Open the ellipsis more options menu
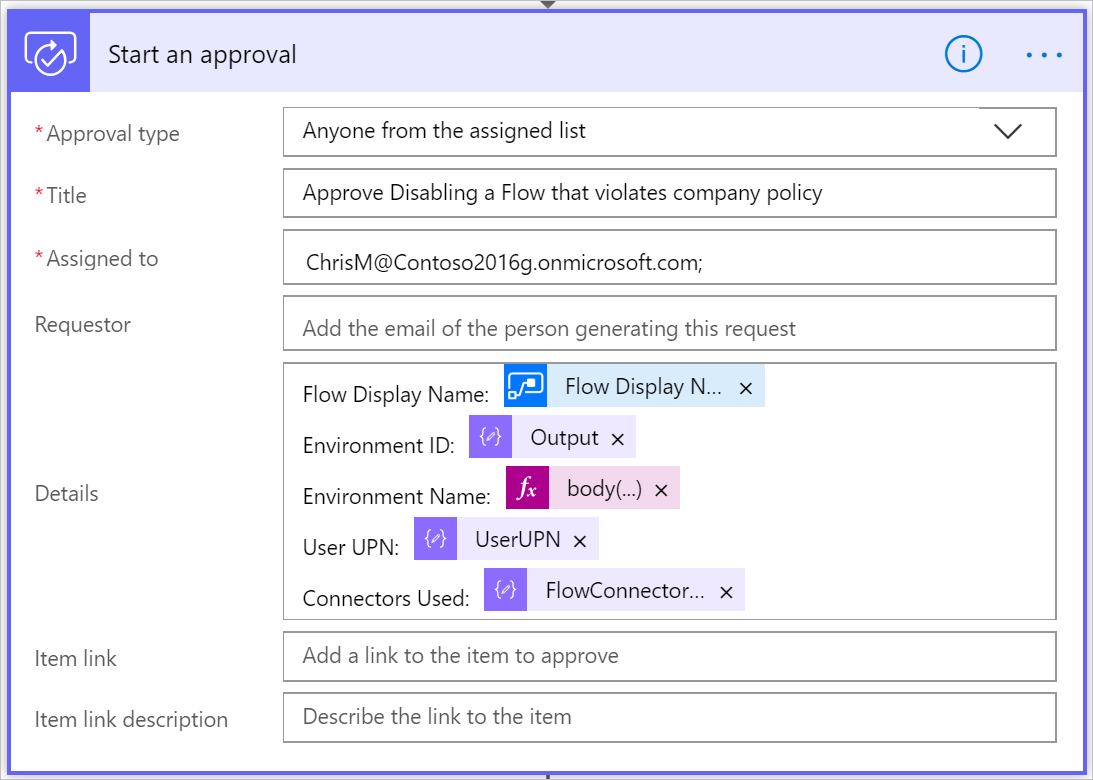Screen dimensions: 1093x780 (1044, 55)
